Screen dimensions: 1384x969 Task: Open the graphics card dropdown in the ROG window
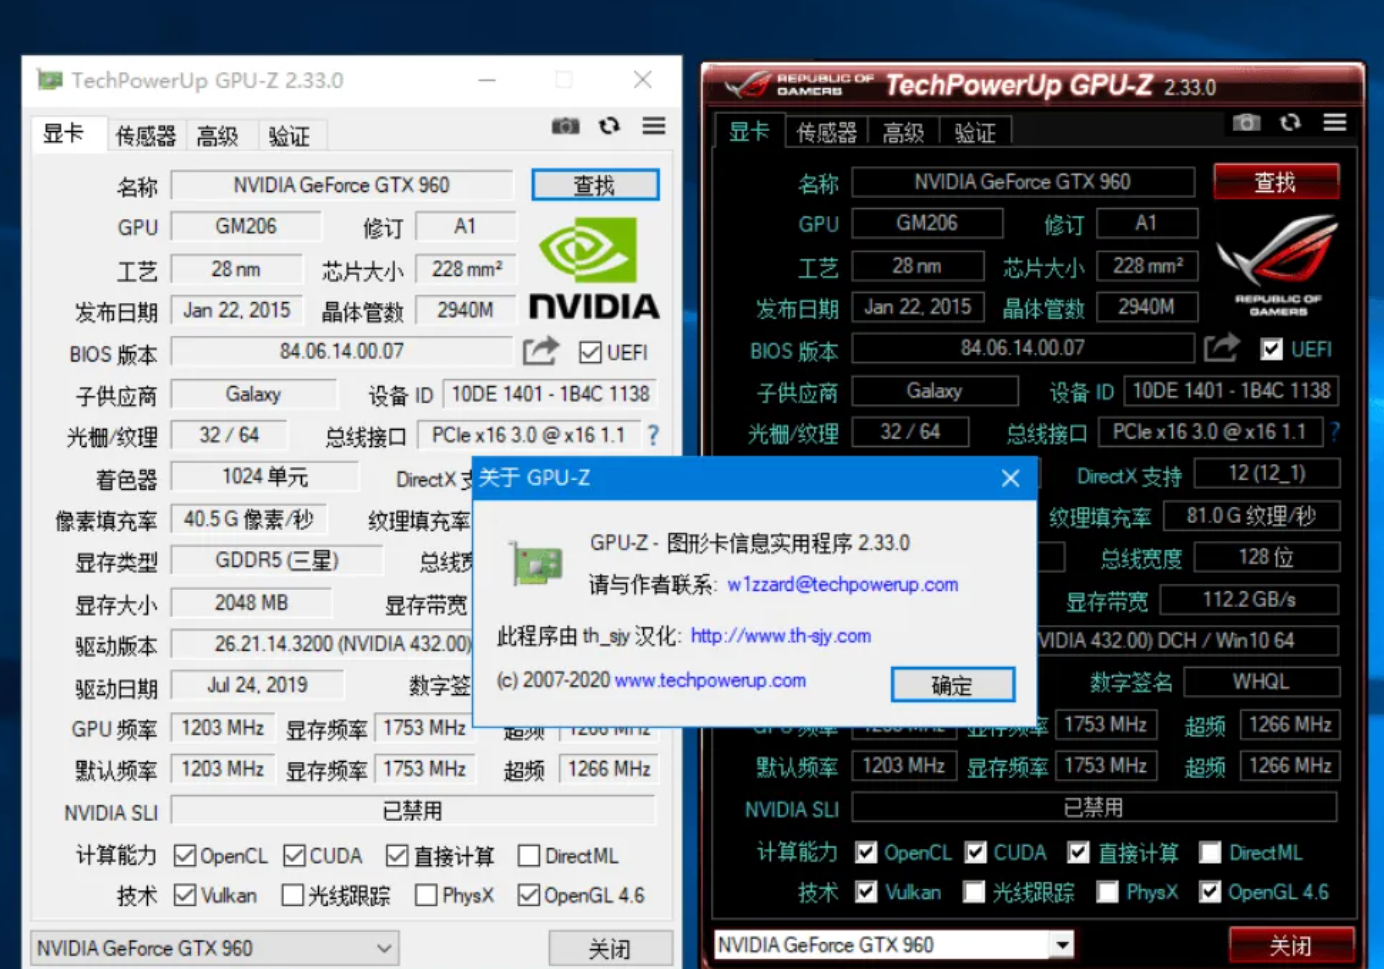point(1064,944)
